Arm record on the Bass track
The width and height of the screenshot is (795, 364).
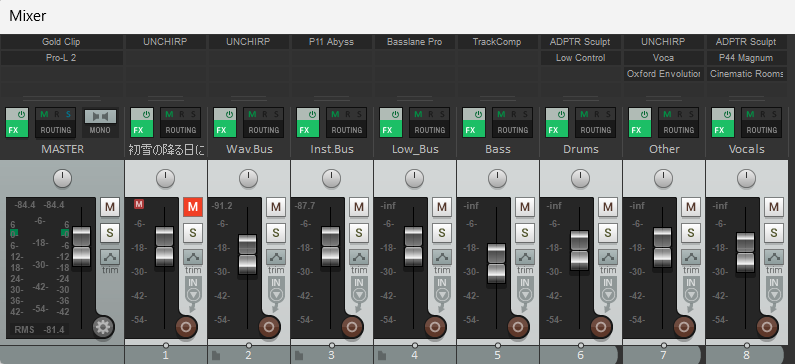[x=518, y=327]
